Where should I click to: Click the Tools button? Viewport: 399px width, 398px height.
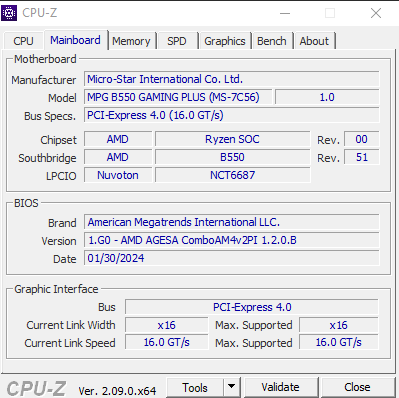tap(195, 387)
